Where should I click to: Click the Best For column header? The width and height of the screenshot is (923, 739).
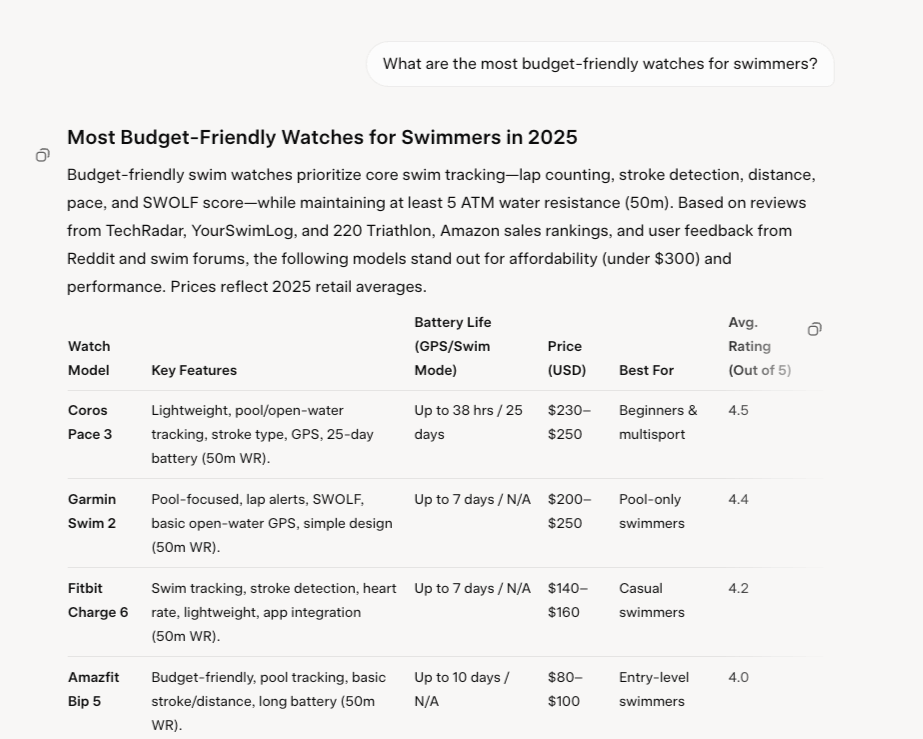pos(646,370)
